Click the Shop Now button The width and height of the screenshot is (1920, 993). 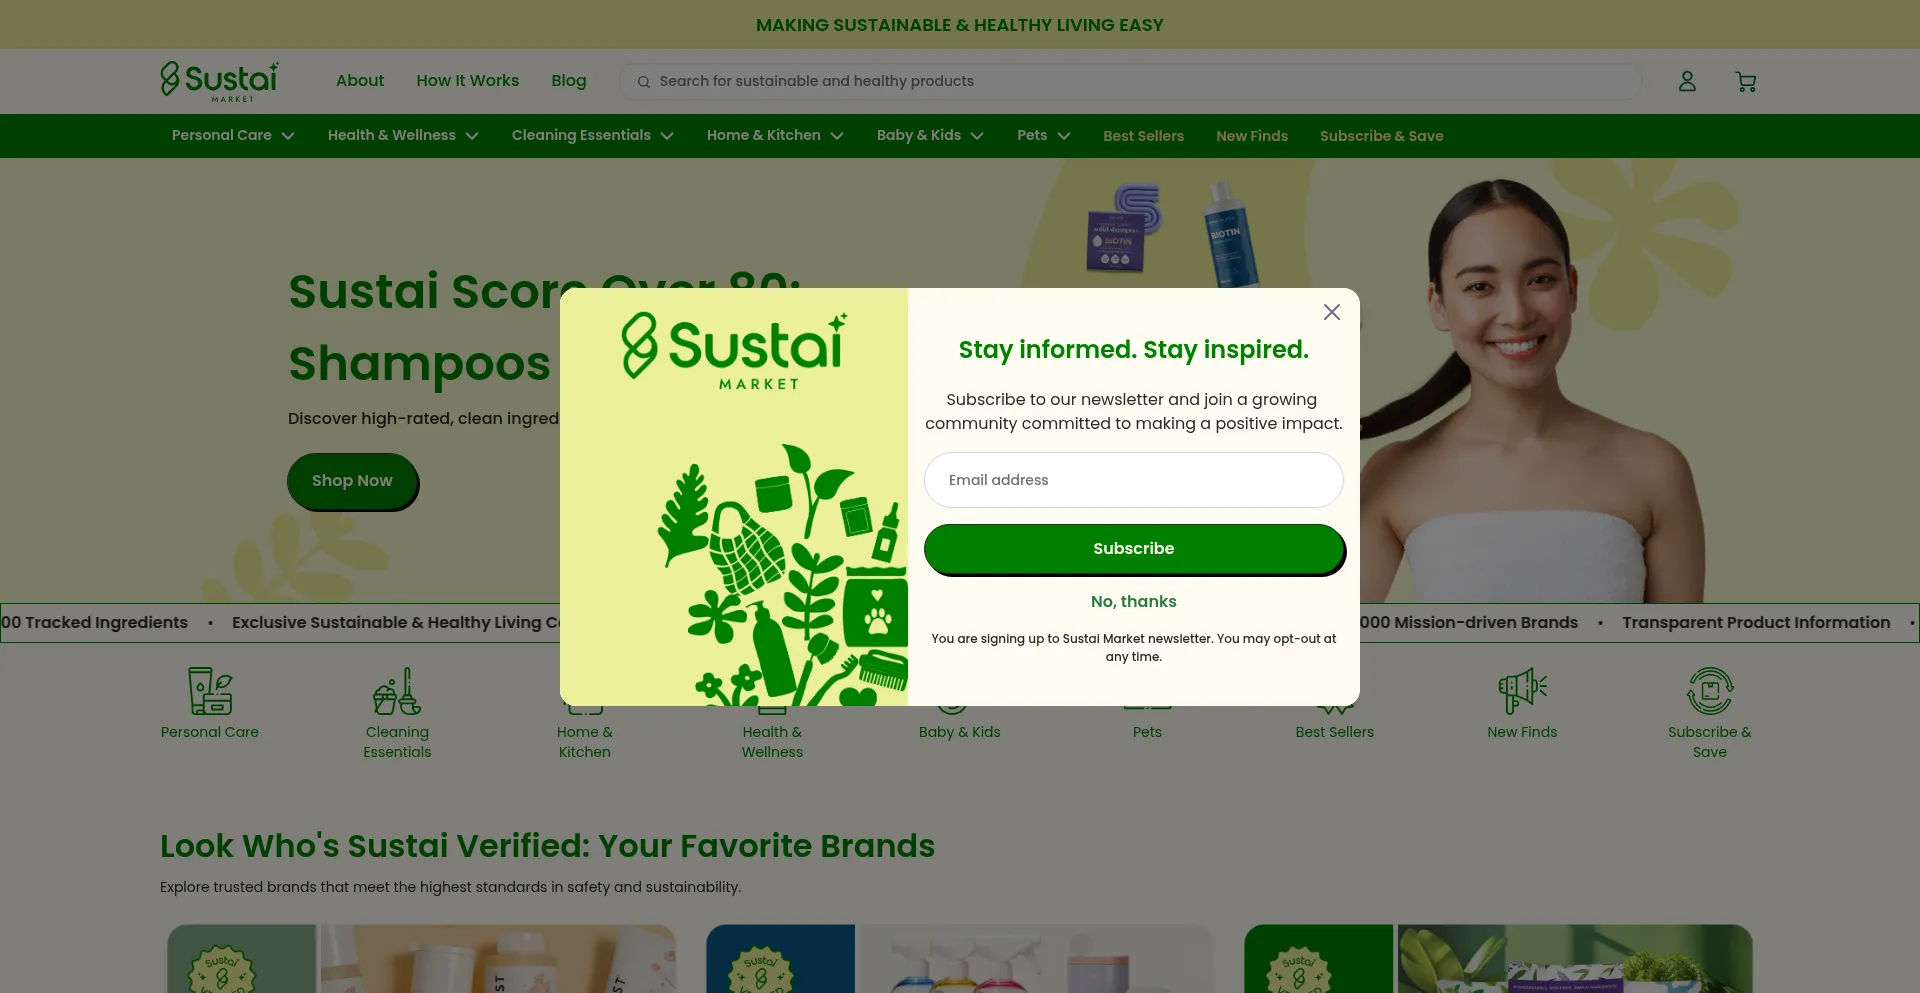pos(352,481)
